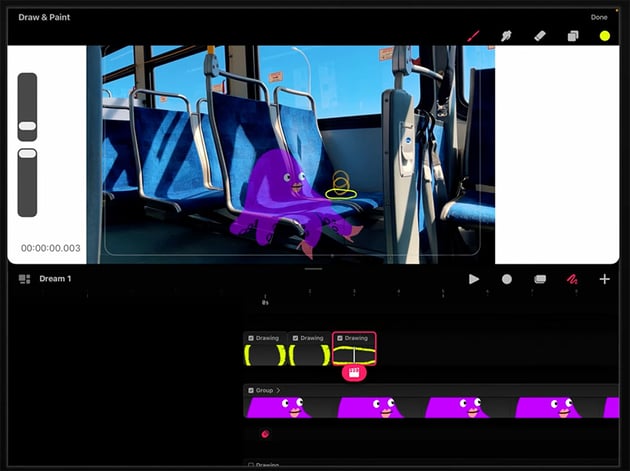Open the gallery grid icon
This screenshot has width=630, height=471.
pyautogui.click(x=25, y=279)
